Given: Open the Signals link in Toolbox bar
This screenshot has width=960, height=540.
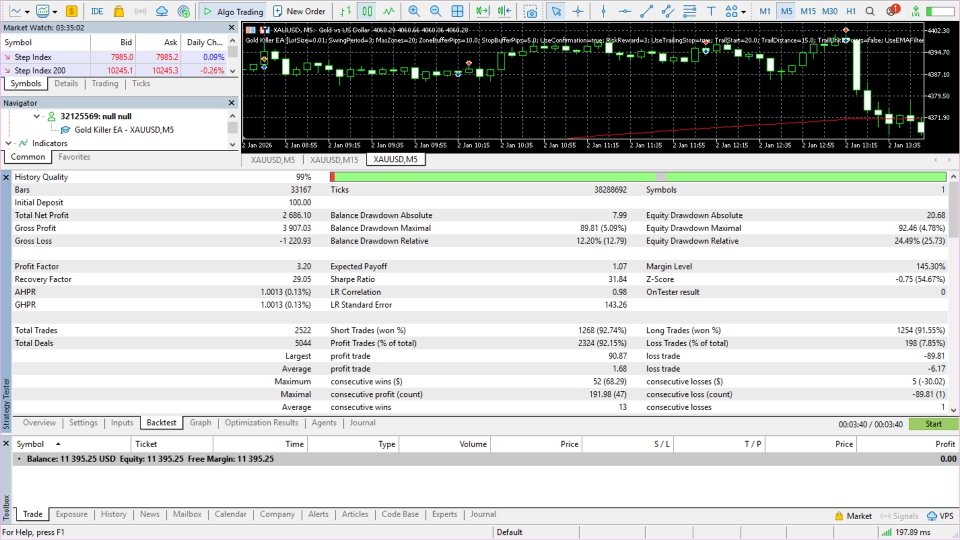Looking at the screenshot, I should [x=899, y=516].
